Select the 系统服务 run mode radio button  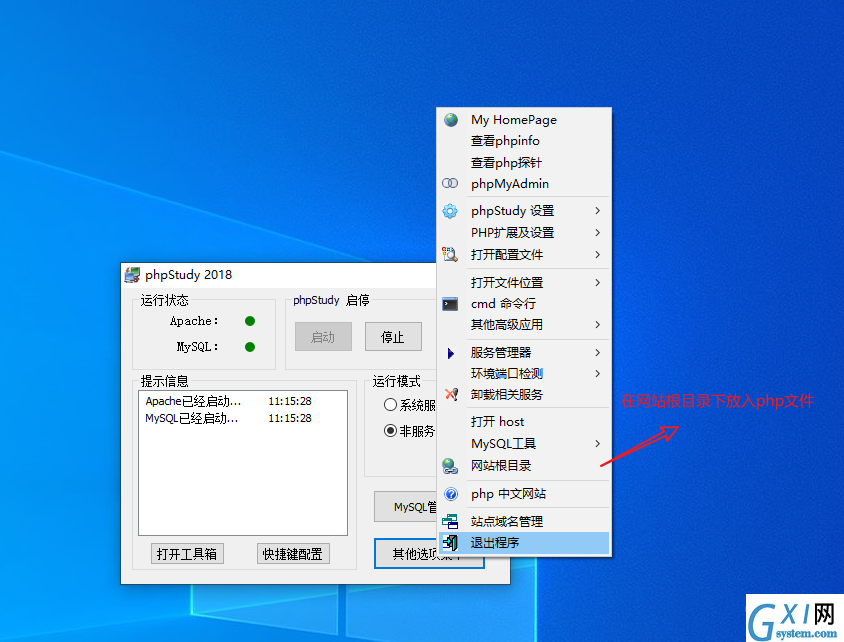pos(390,405)
